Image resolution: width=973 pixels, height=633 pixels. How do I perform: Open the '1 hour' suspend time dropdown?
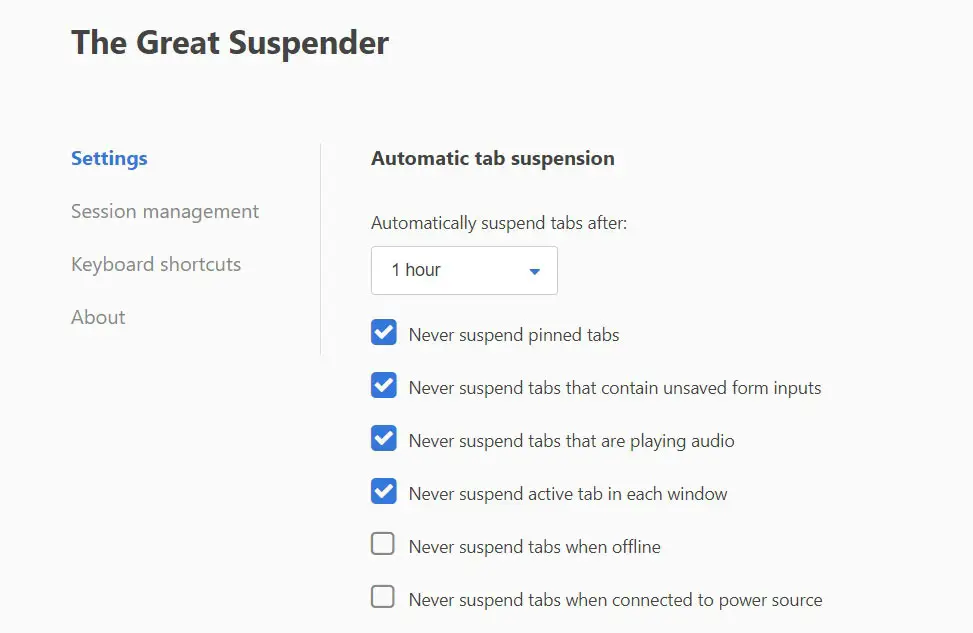(464, 271)
